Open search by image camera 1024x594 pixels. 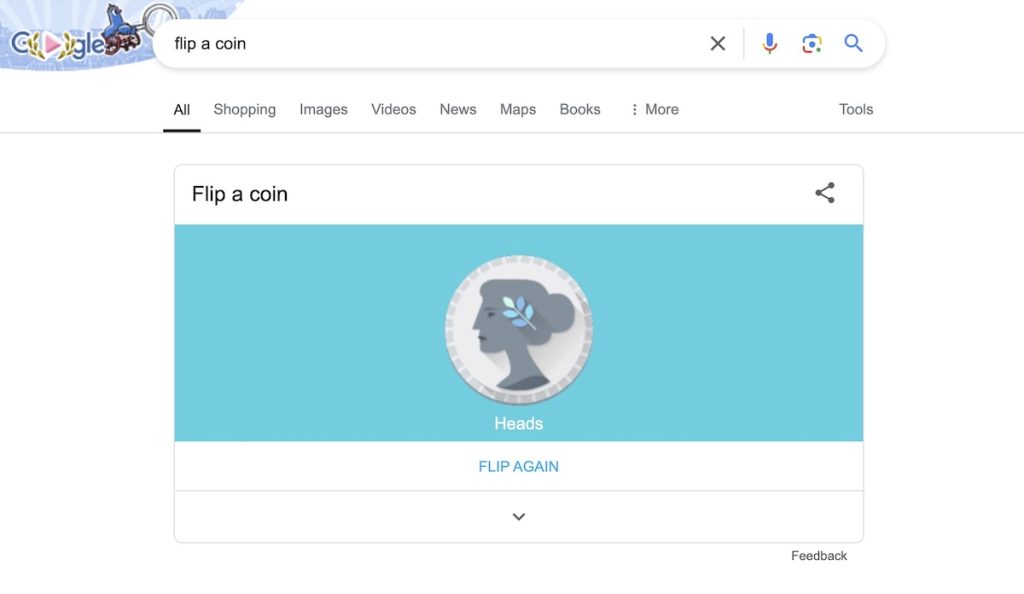[811, 43]
